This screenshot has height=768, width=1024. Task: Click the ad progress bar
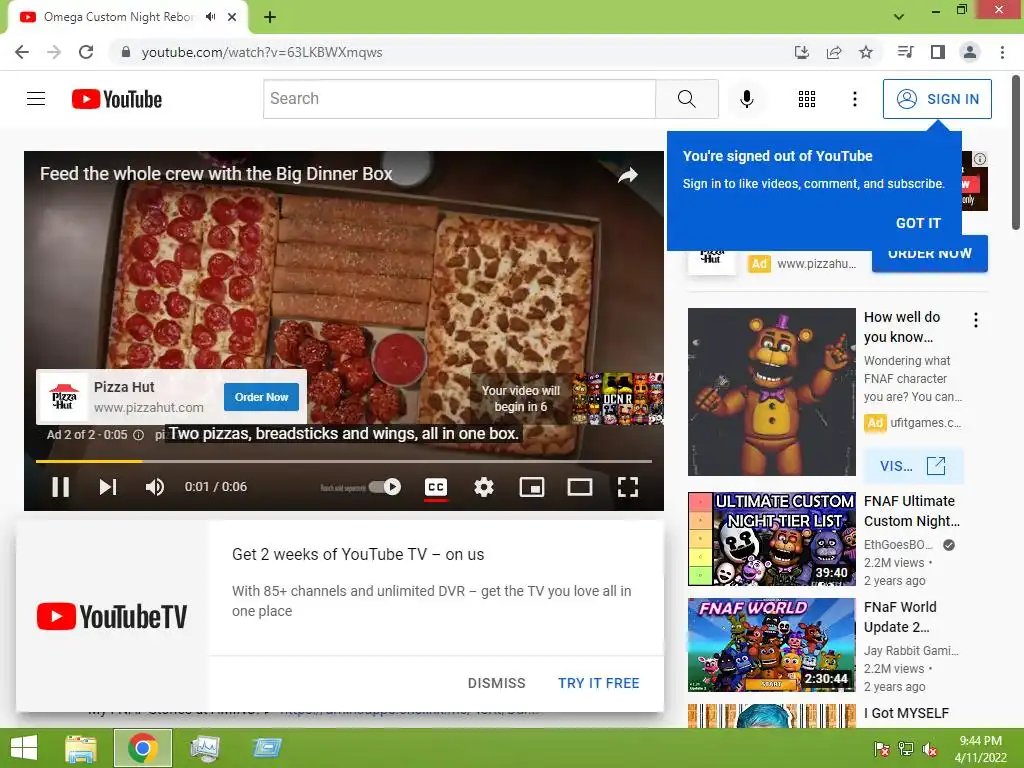344,461
